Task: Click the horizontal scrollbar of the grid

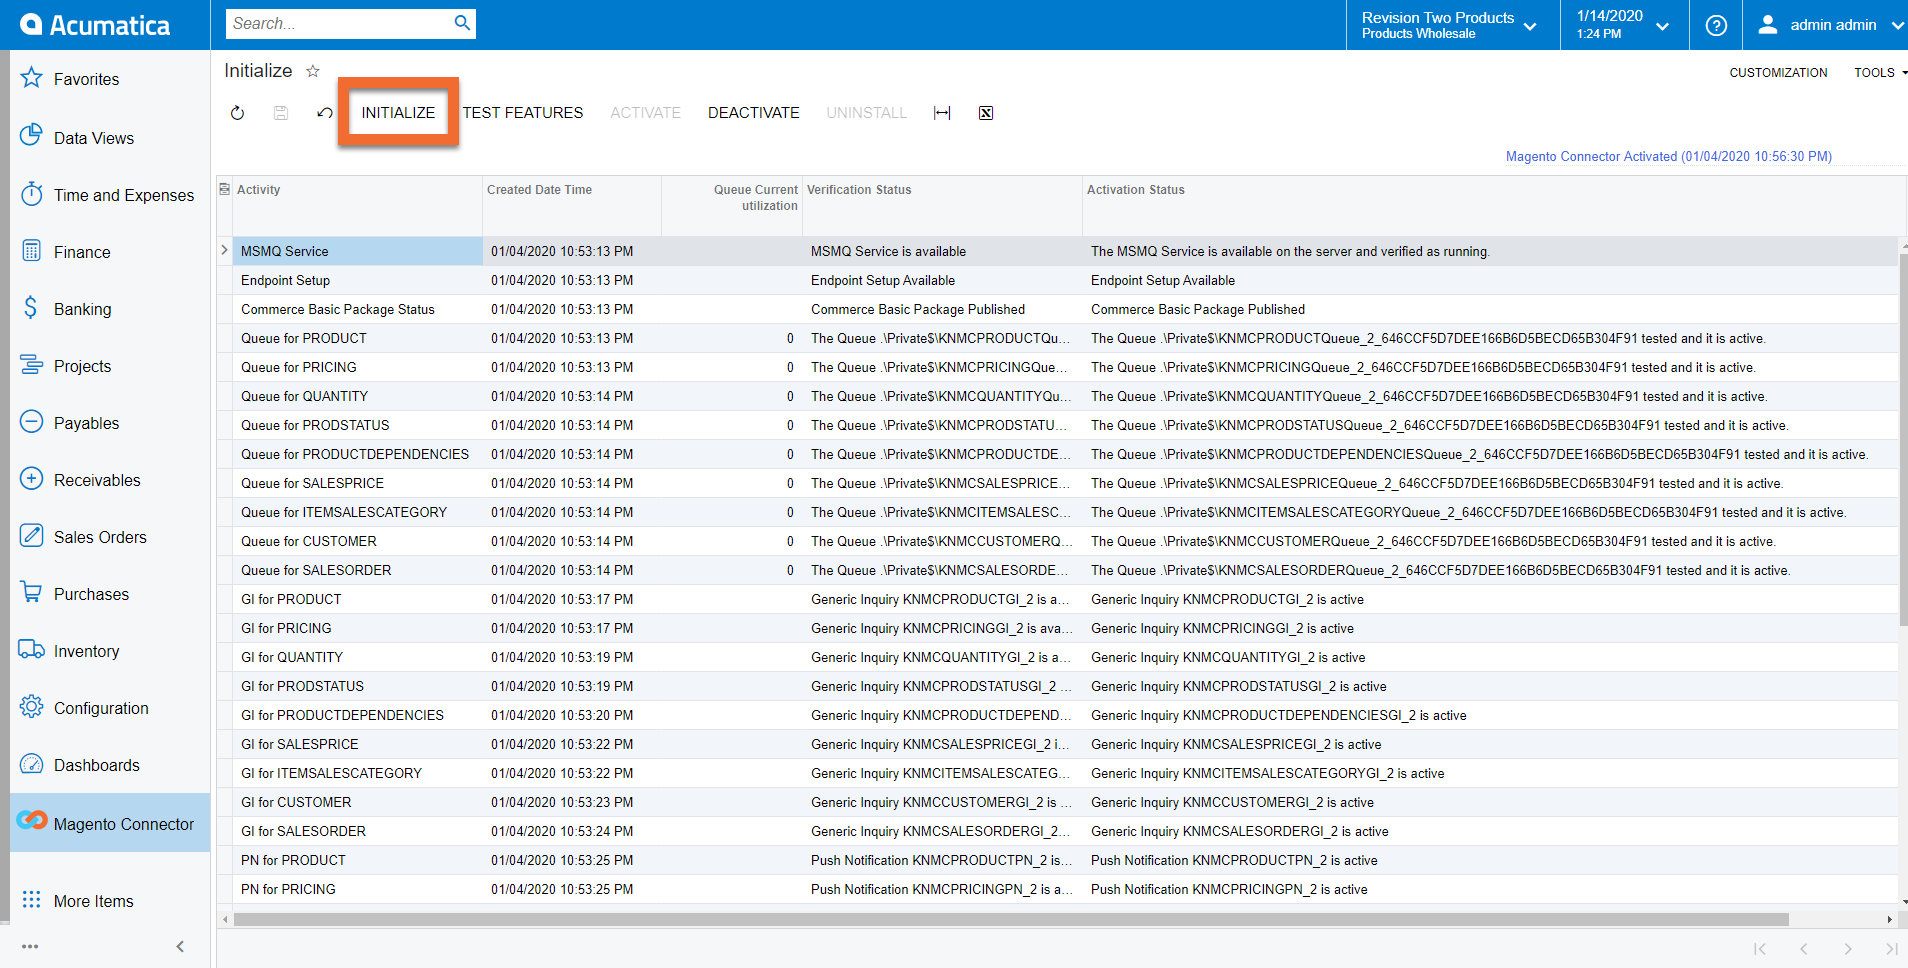Action: [x=1010, y=919]
